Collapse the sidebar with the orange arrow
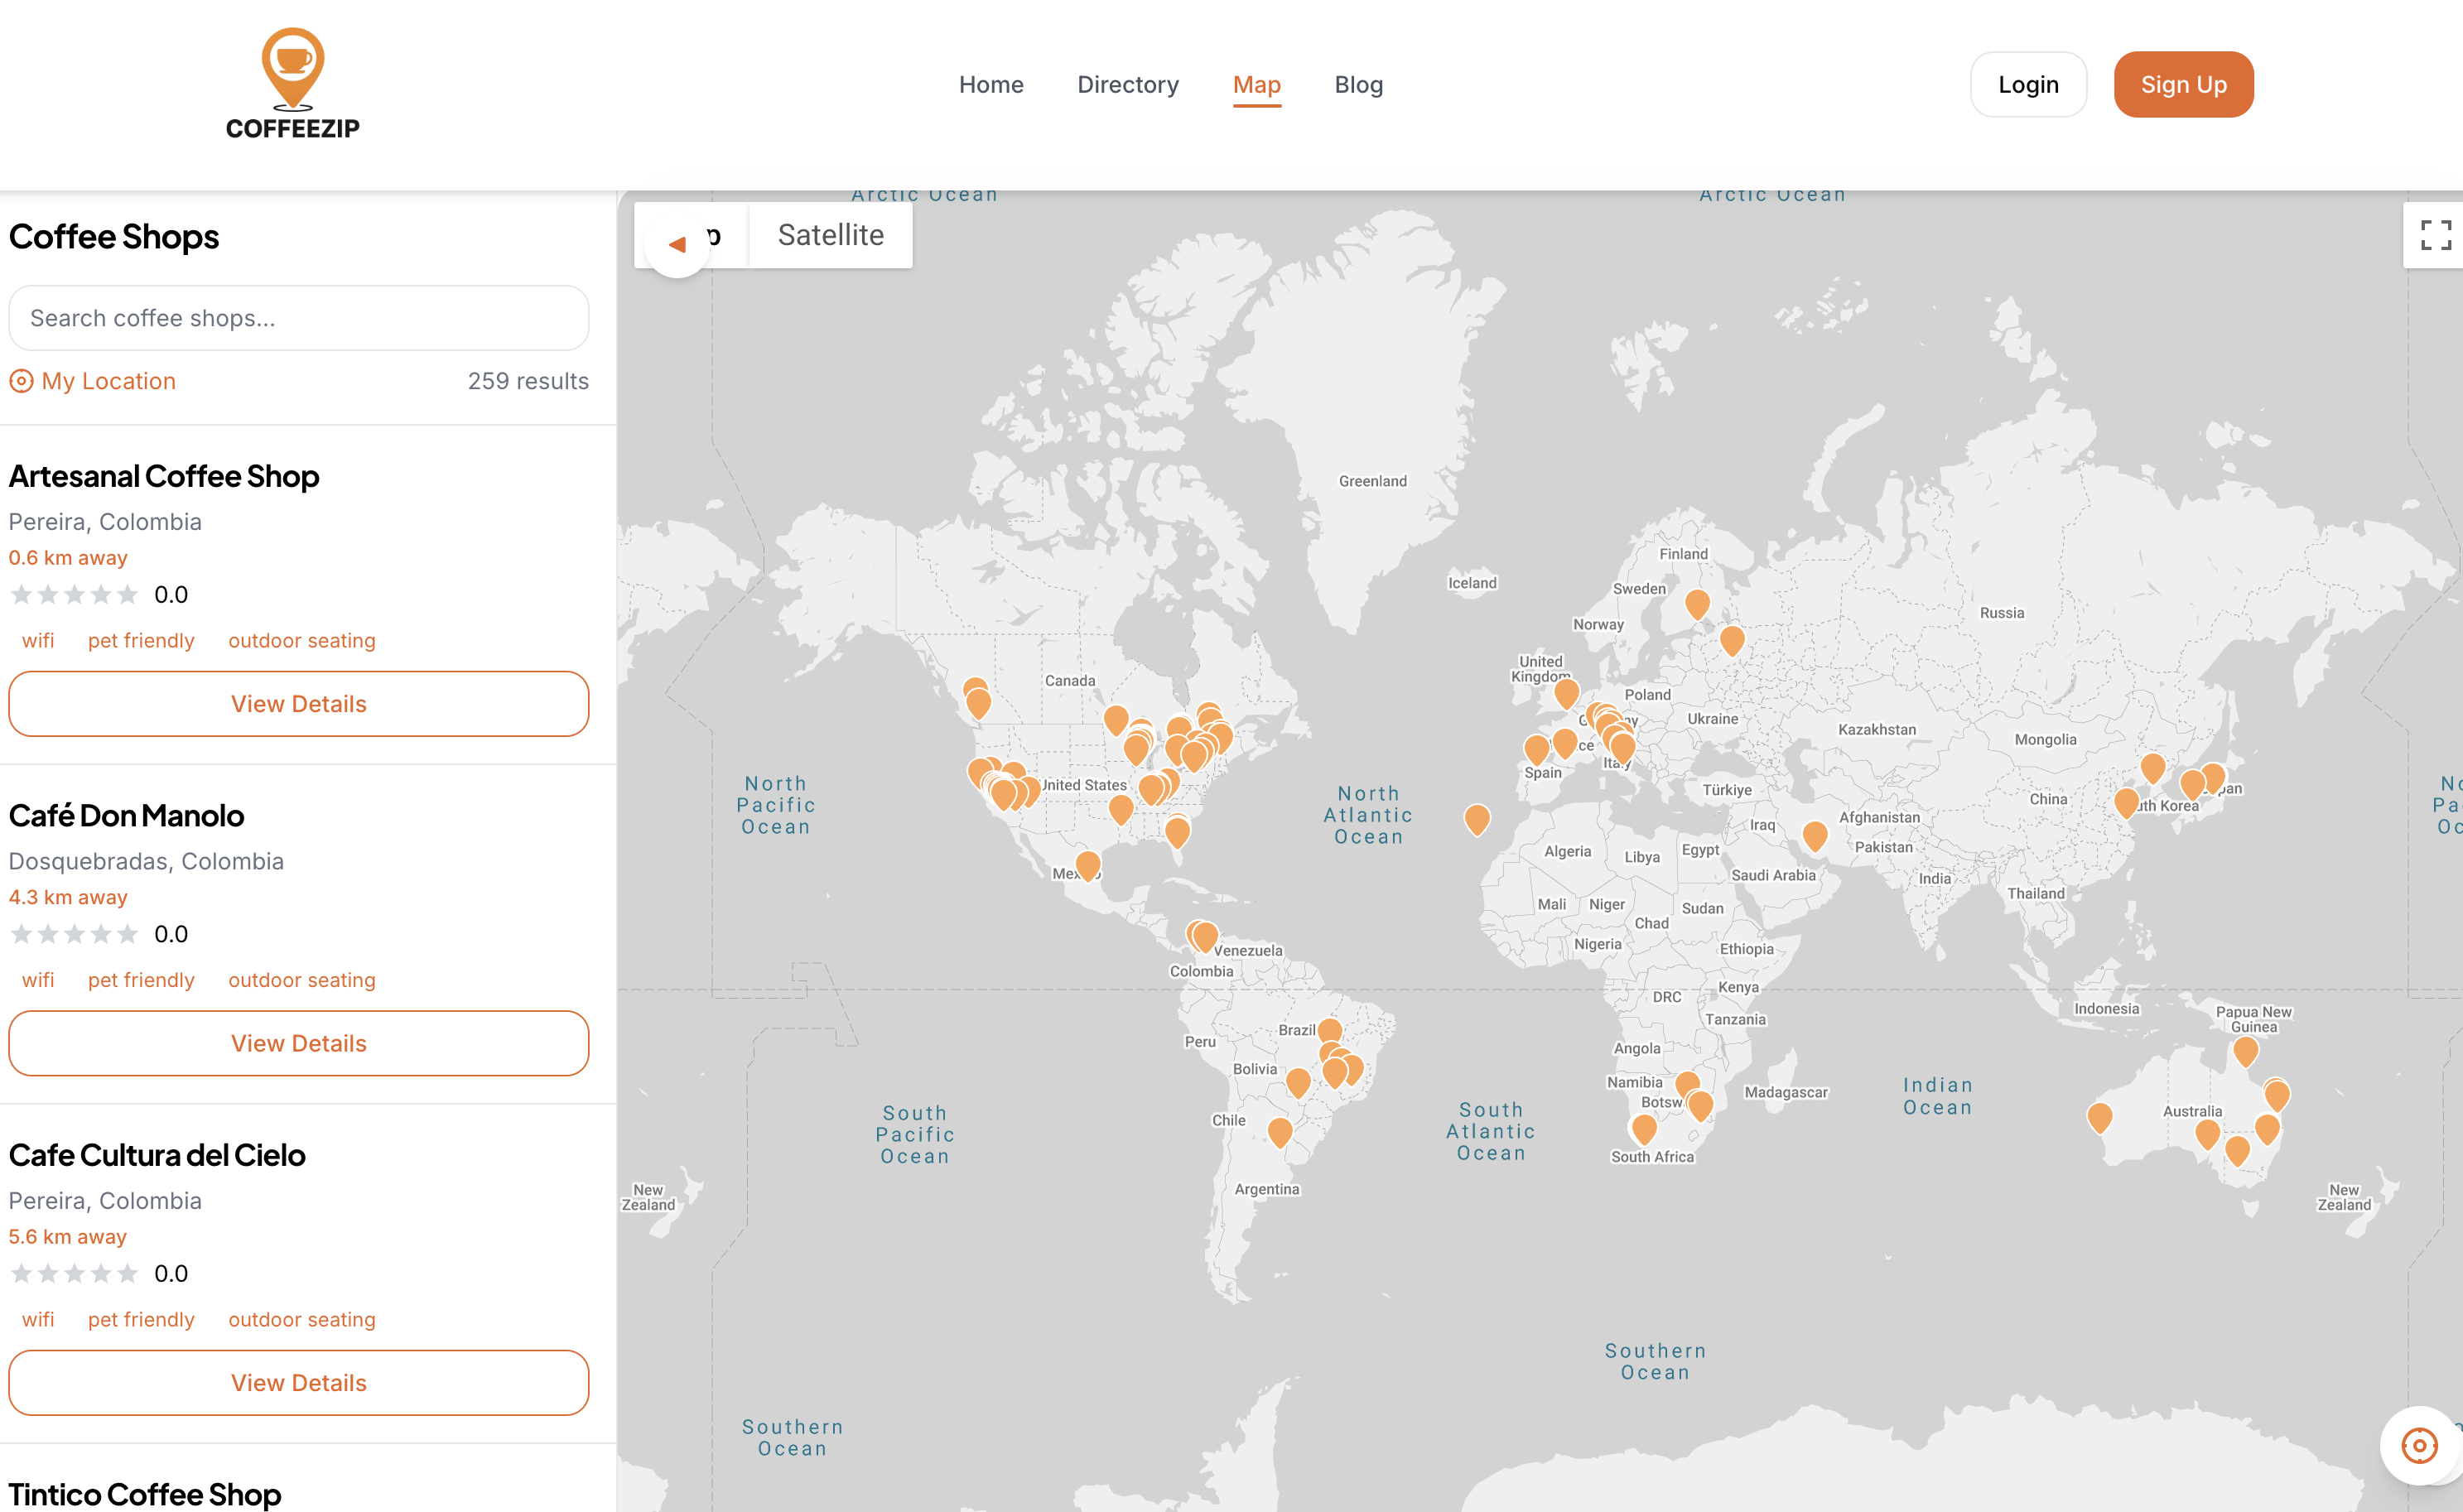 tap(677, 244)
